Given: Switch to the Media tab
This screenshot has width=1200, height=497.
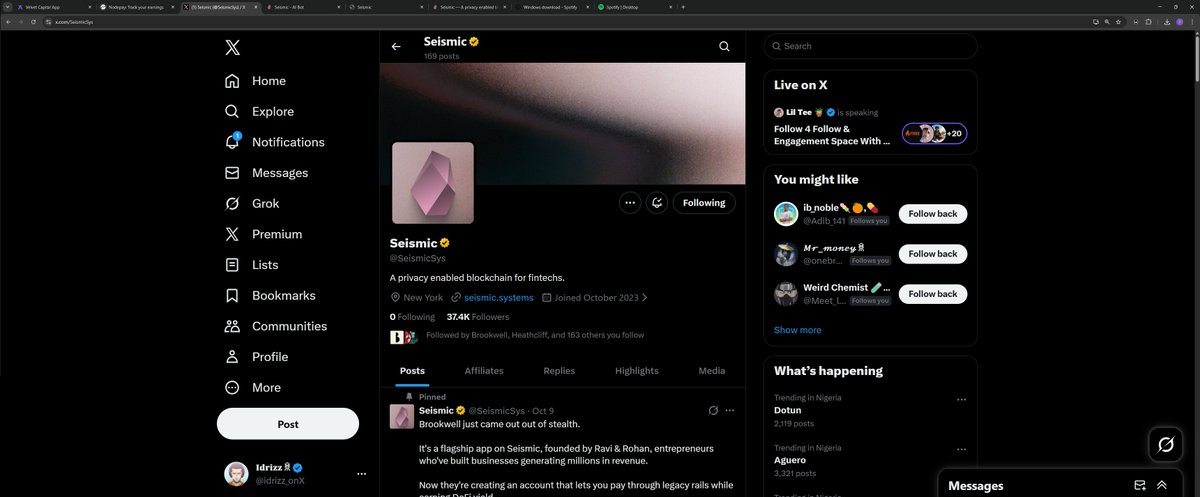Looking at the screenshot, I should click(x=712, y=371).
